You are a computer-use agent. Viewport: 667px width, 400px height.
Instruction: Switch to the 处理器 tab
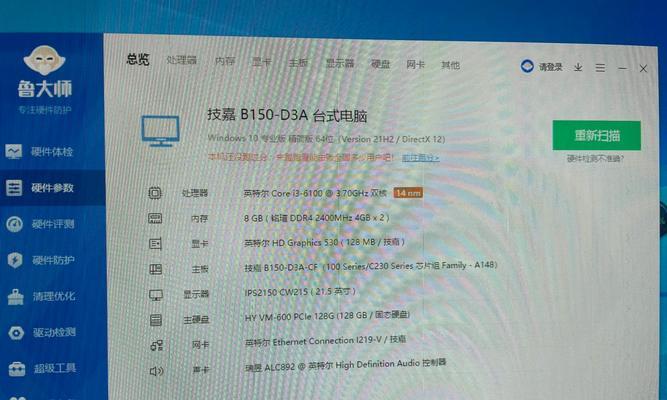[x=182, y=60]
